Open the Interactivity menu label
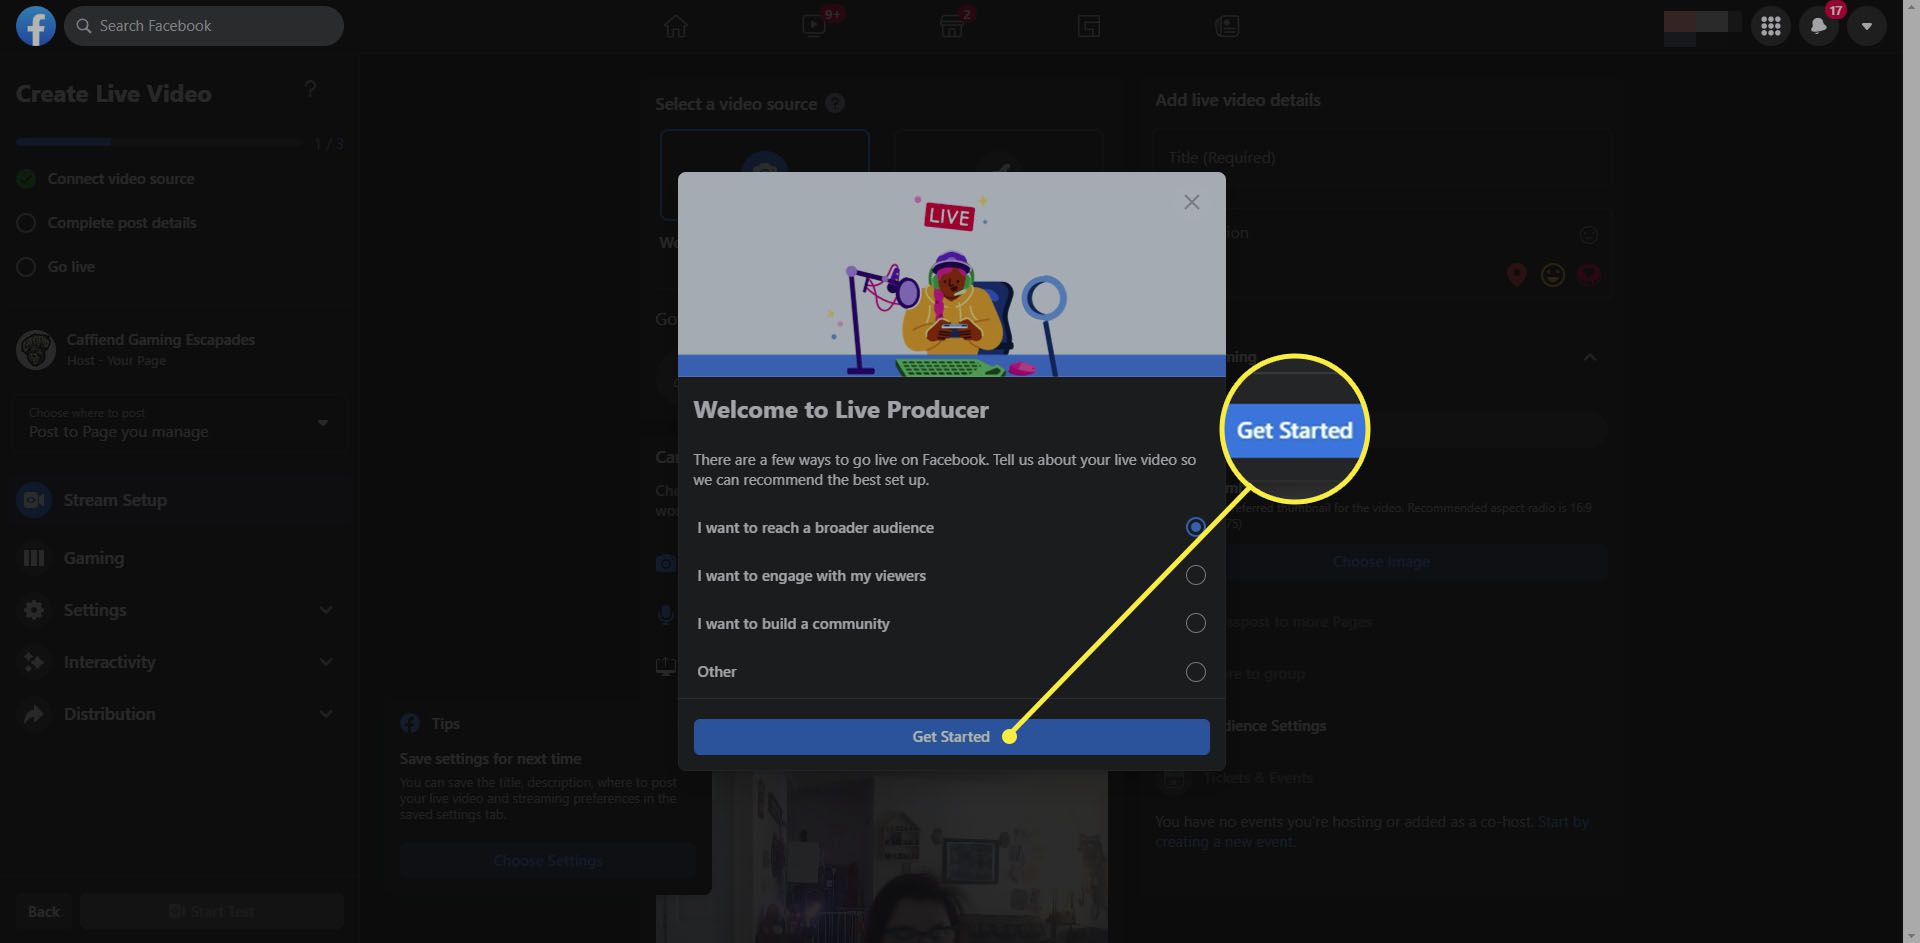 click(110, 662)
